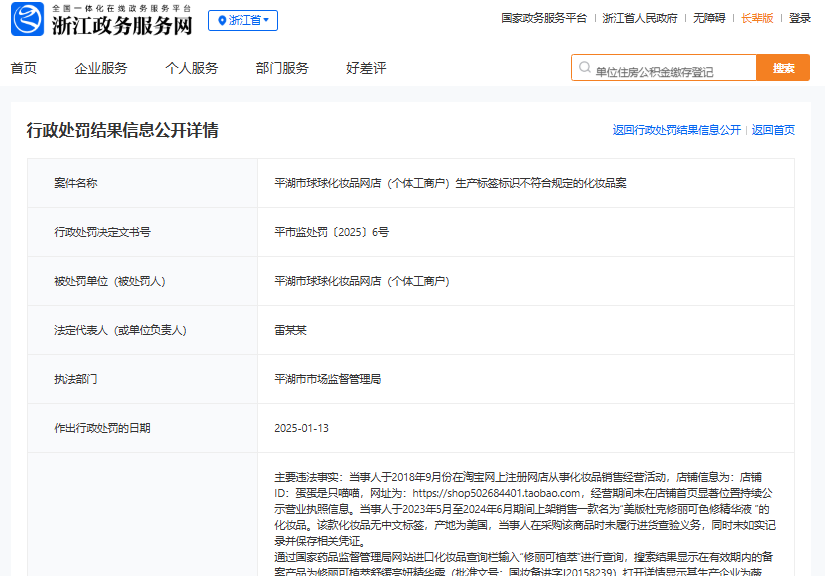Viewport: 825px width, 576px height.
Task: Click the 返回首页 link
Action: coord(773,130)
